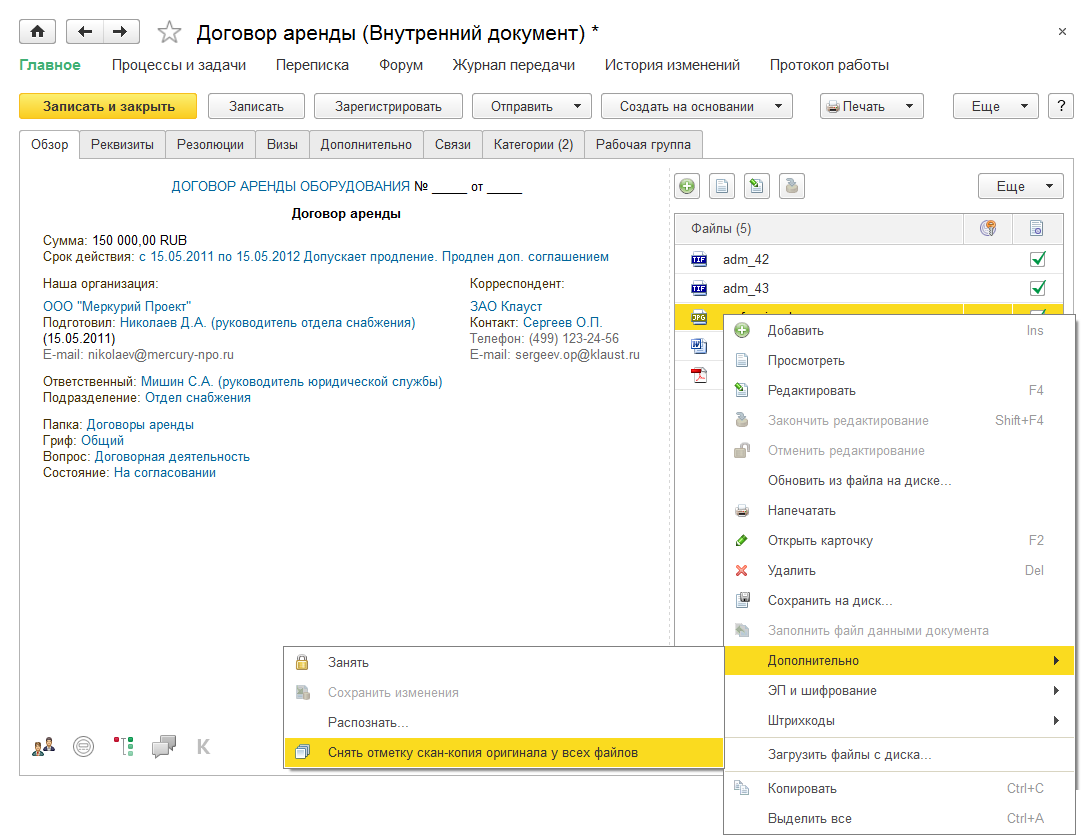Open the Переписка section
The height and width of the screenshot is (835, 1084).
tap(312, 65)
